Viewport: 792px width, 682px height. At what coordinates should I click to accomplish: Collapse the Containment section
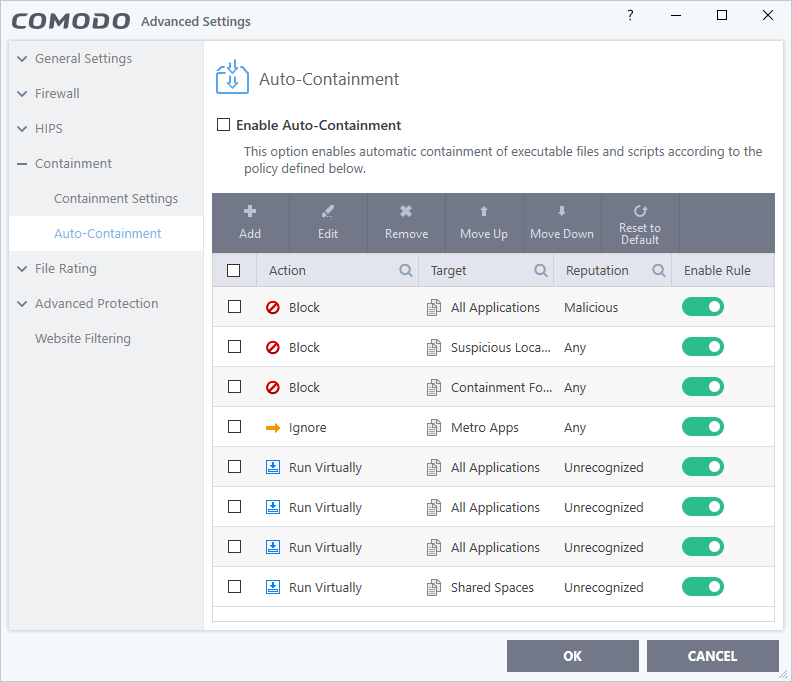22,164
